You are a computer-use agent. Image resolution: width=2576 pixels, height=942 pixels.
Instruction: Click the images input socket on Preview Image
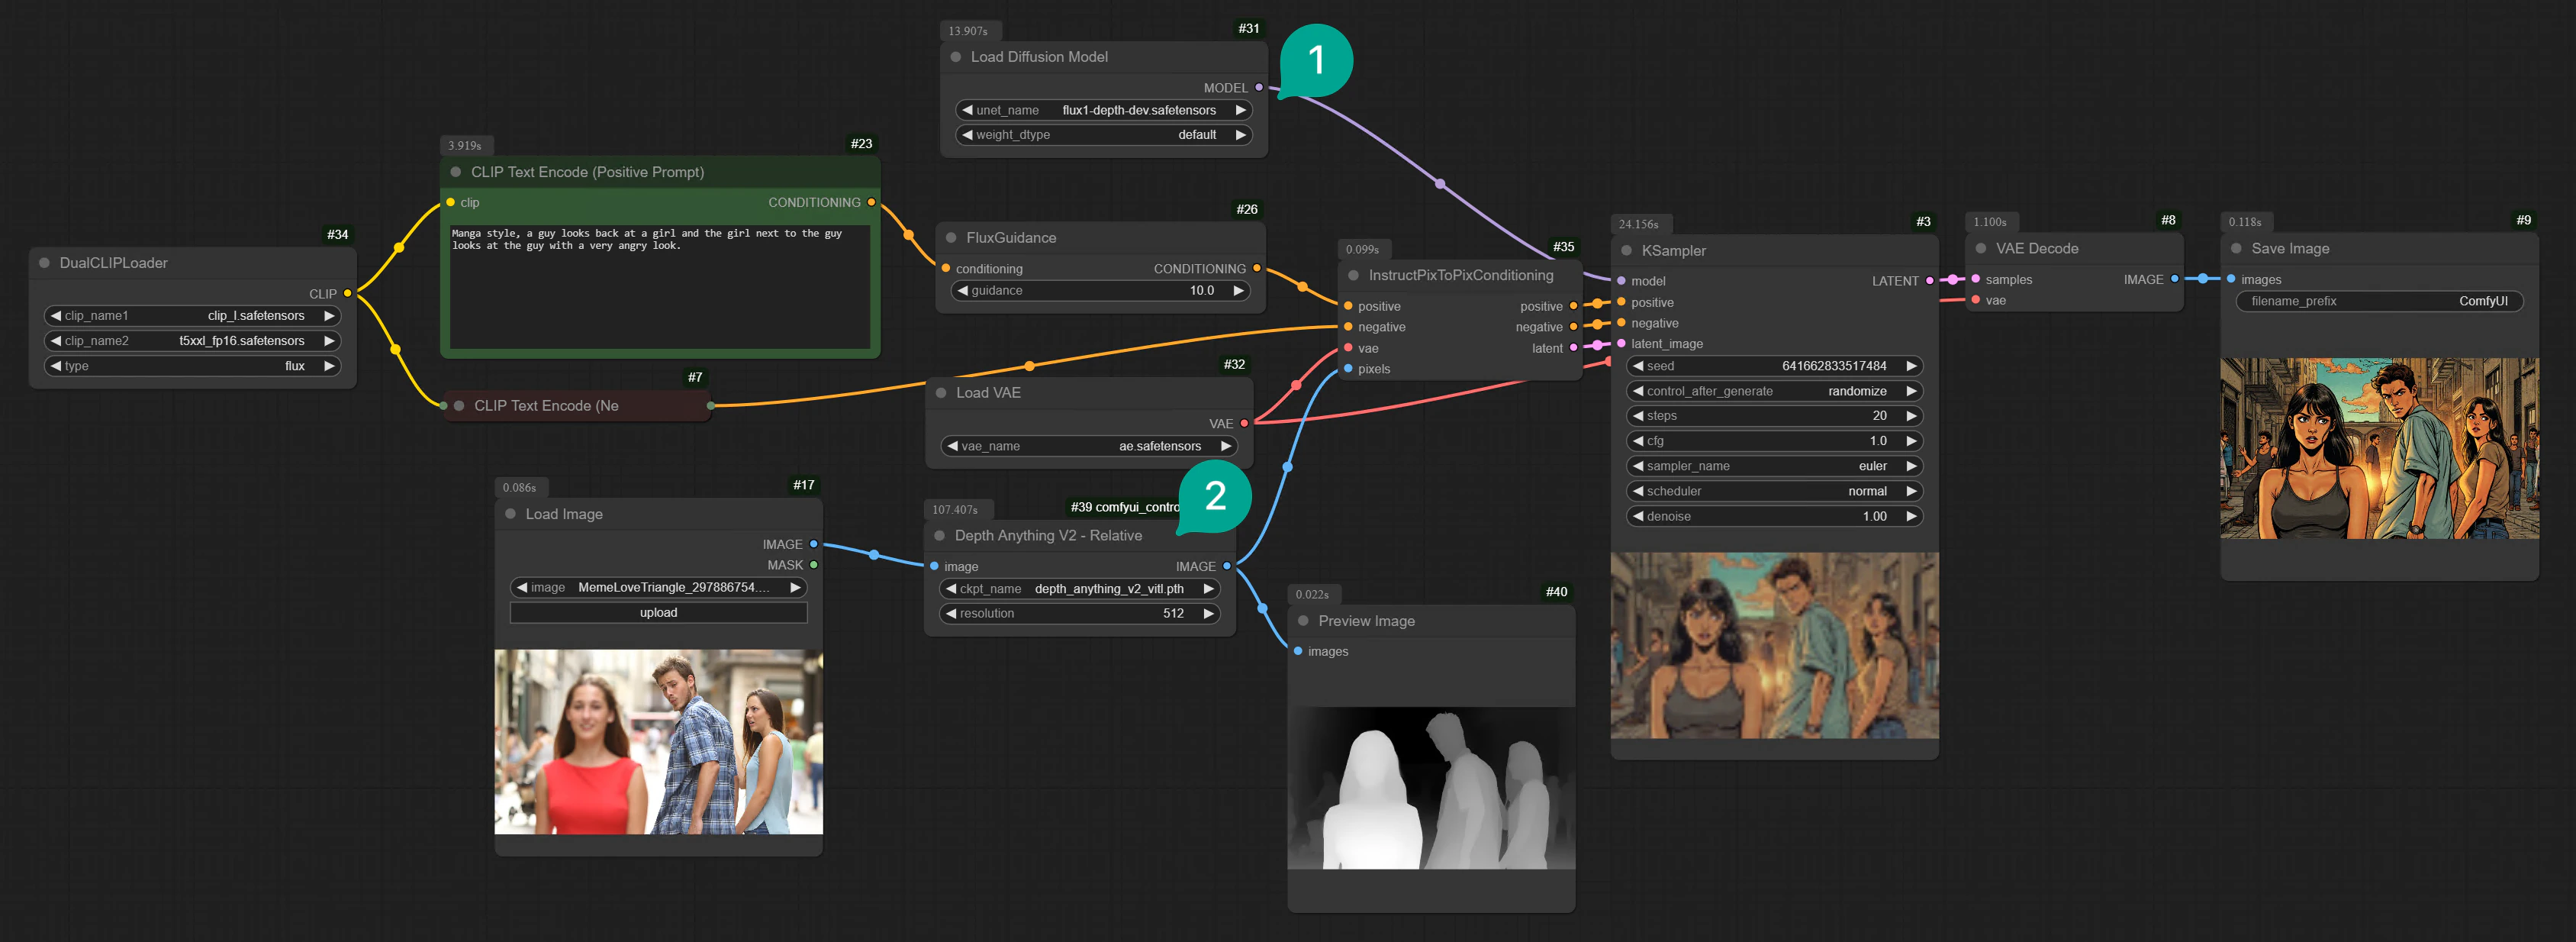[1299, 651]
